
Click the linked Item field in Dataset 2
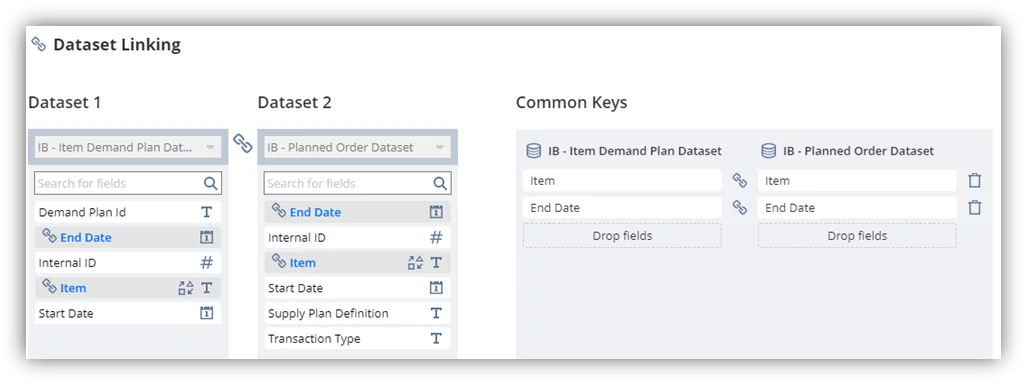coord(357,263)
